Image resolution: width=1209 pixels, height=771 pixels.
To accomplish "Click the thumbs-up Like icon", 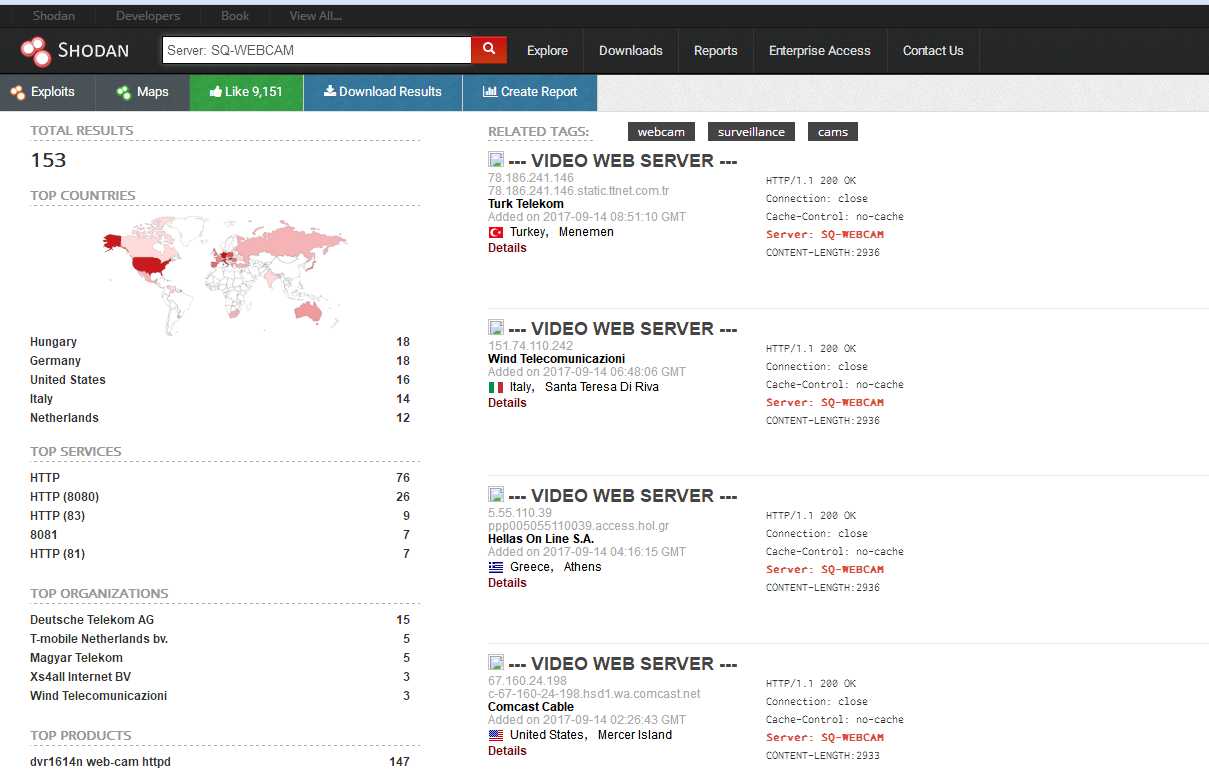I will pyautogui.click(x=215, y=92).
